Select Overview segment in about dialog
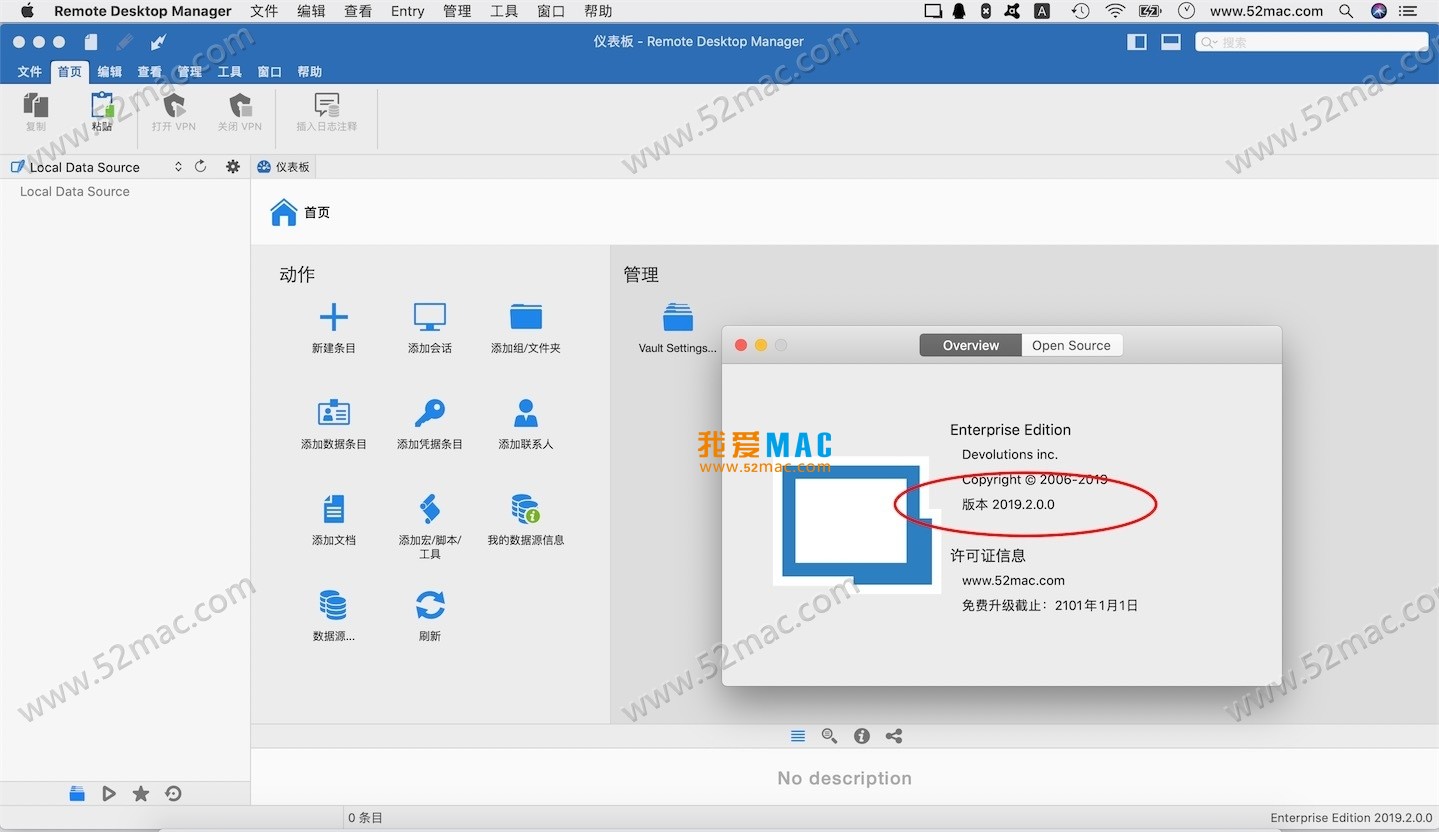1439x832 pixels. 970,345
